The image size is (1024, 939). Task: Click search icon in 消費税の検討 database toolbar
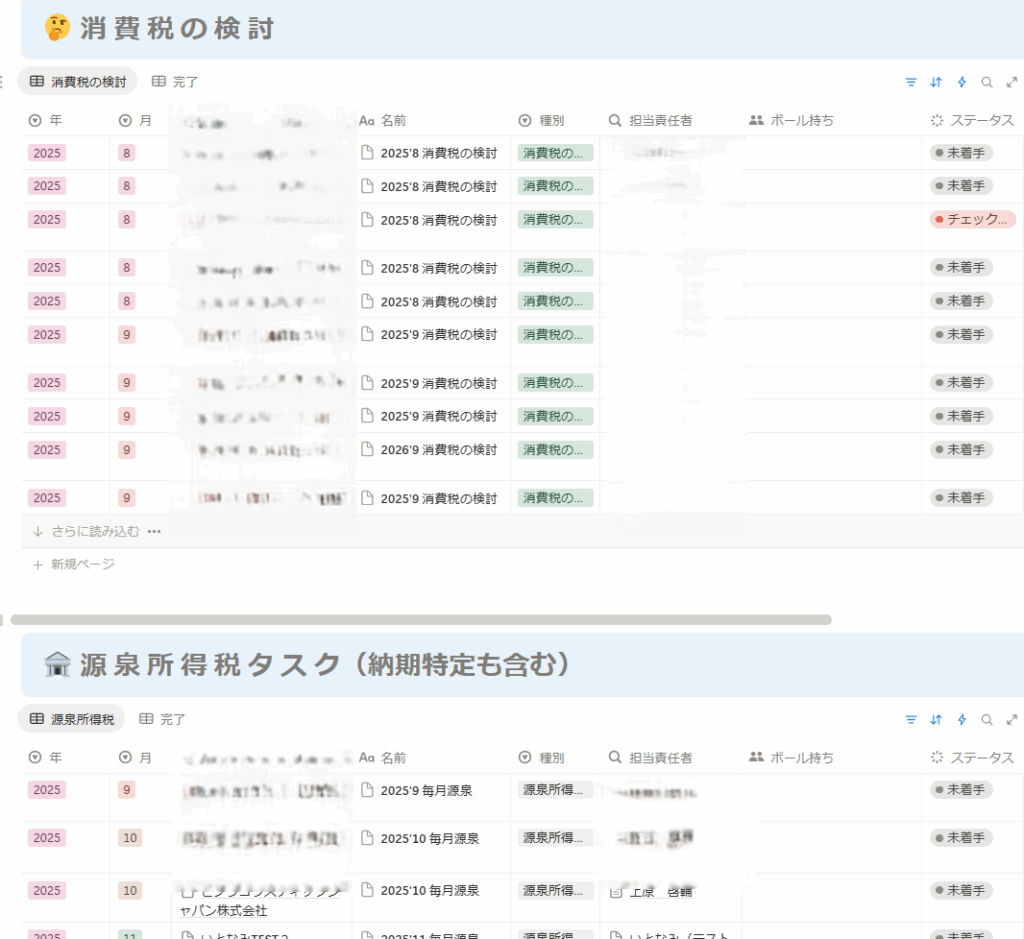pyautogui.click(x=987, y=82)
